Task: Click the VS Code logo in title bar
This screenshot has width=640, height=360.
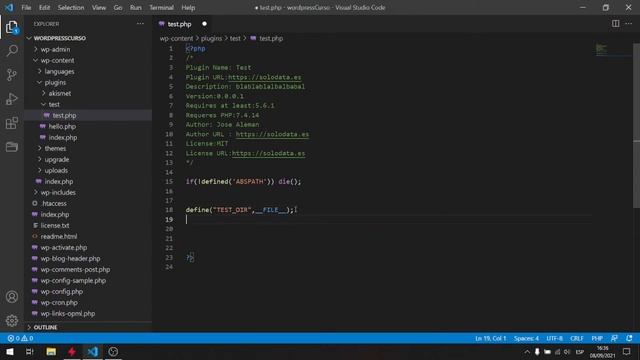Action: (9, 7)
